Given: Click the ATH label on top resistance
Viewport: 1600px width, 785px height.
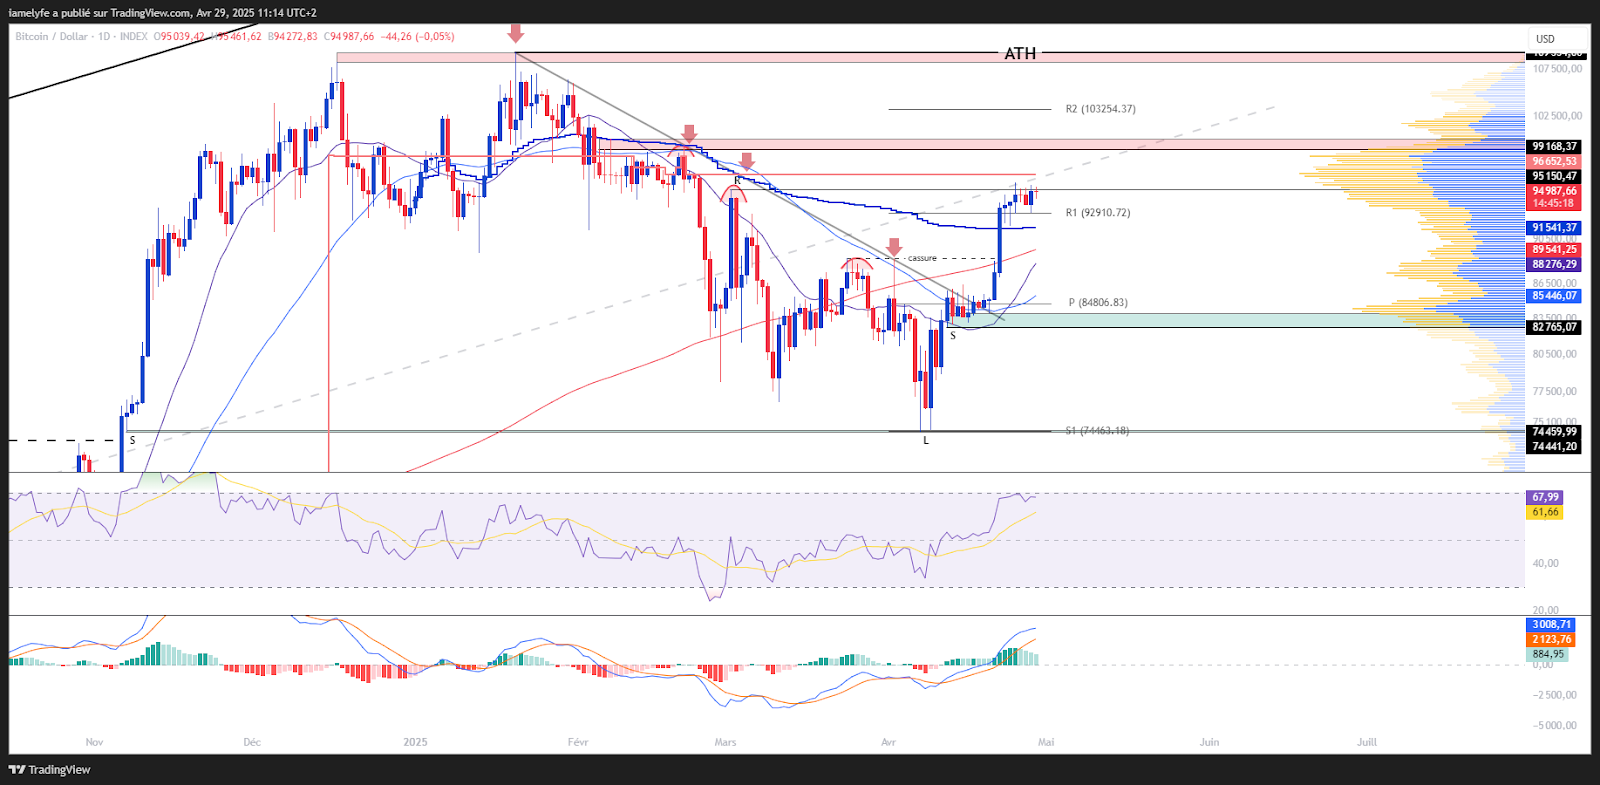Looking at the screenshot, I should [1020, 54].
